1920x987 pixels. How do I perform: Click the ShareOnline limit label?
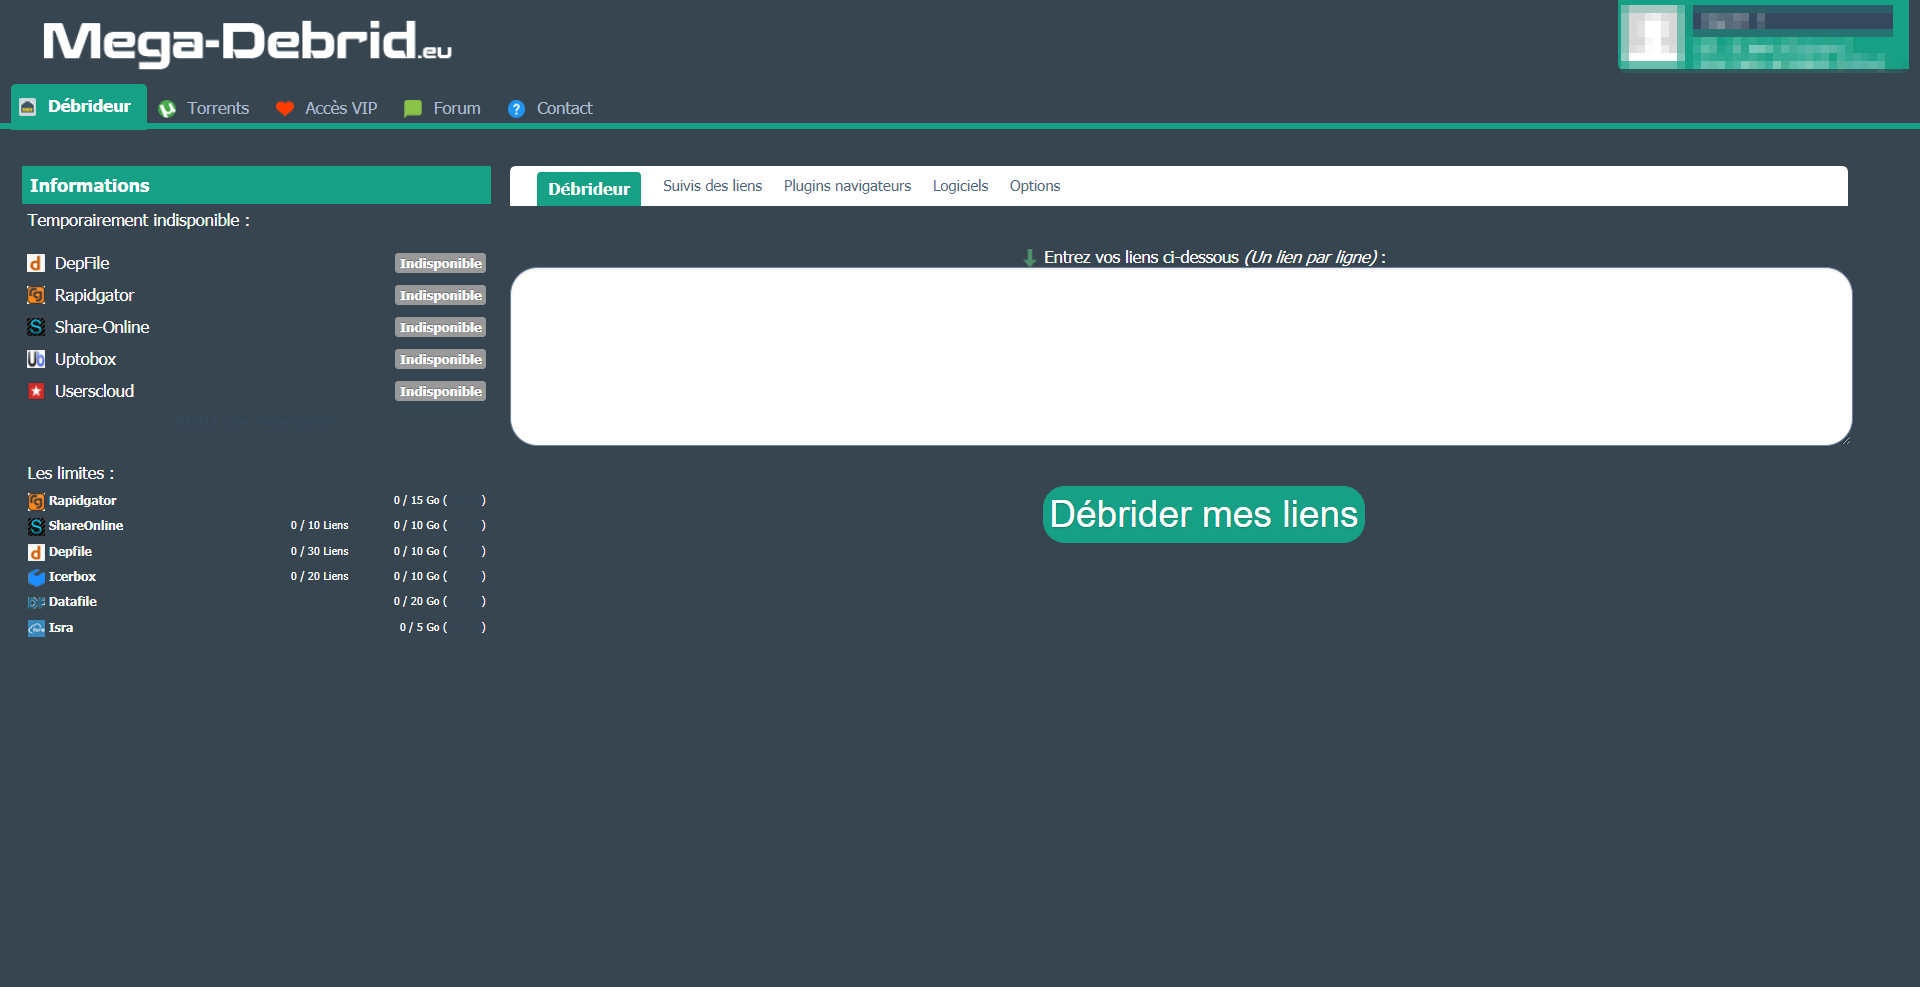pos(86,525)
